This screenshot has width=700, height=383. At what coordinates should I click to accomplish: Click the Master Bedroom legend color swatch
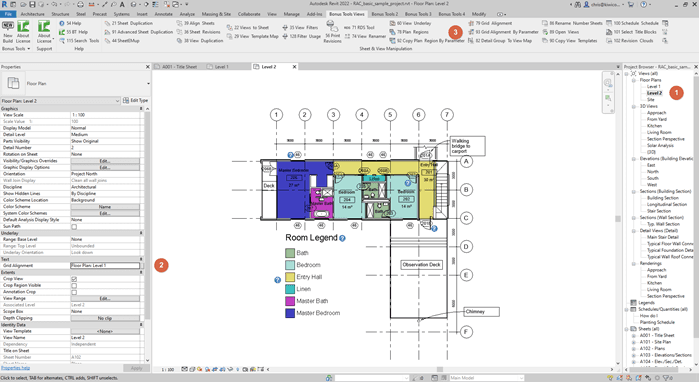[290, 313]
